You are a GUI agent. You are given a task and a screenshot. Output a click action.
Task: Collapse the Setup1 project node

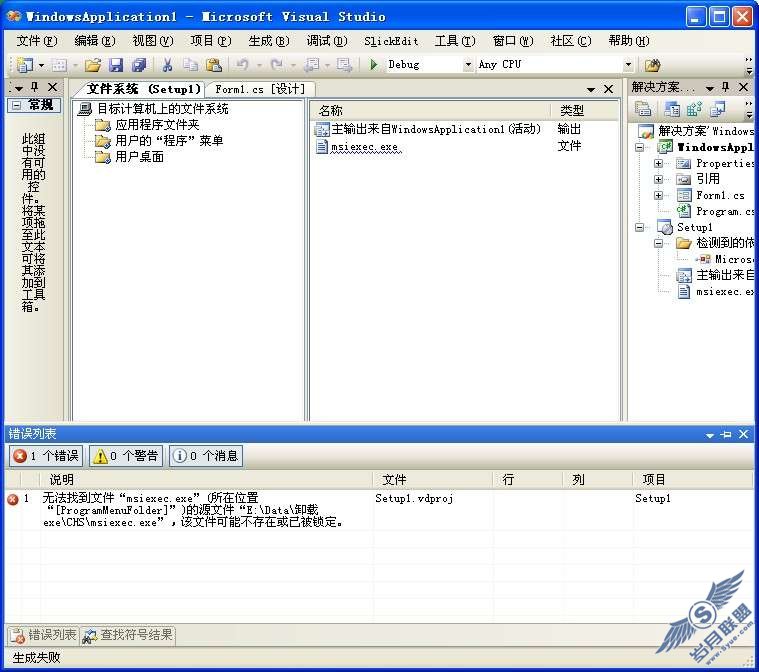coord(639,227)
